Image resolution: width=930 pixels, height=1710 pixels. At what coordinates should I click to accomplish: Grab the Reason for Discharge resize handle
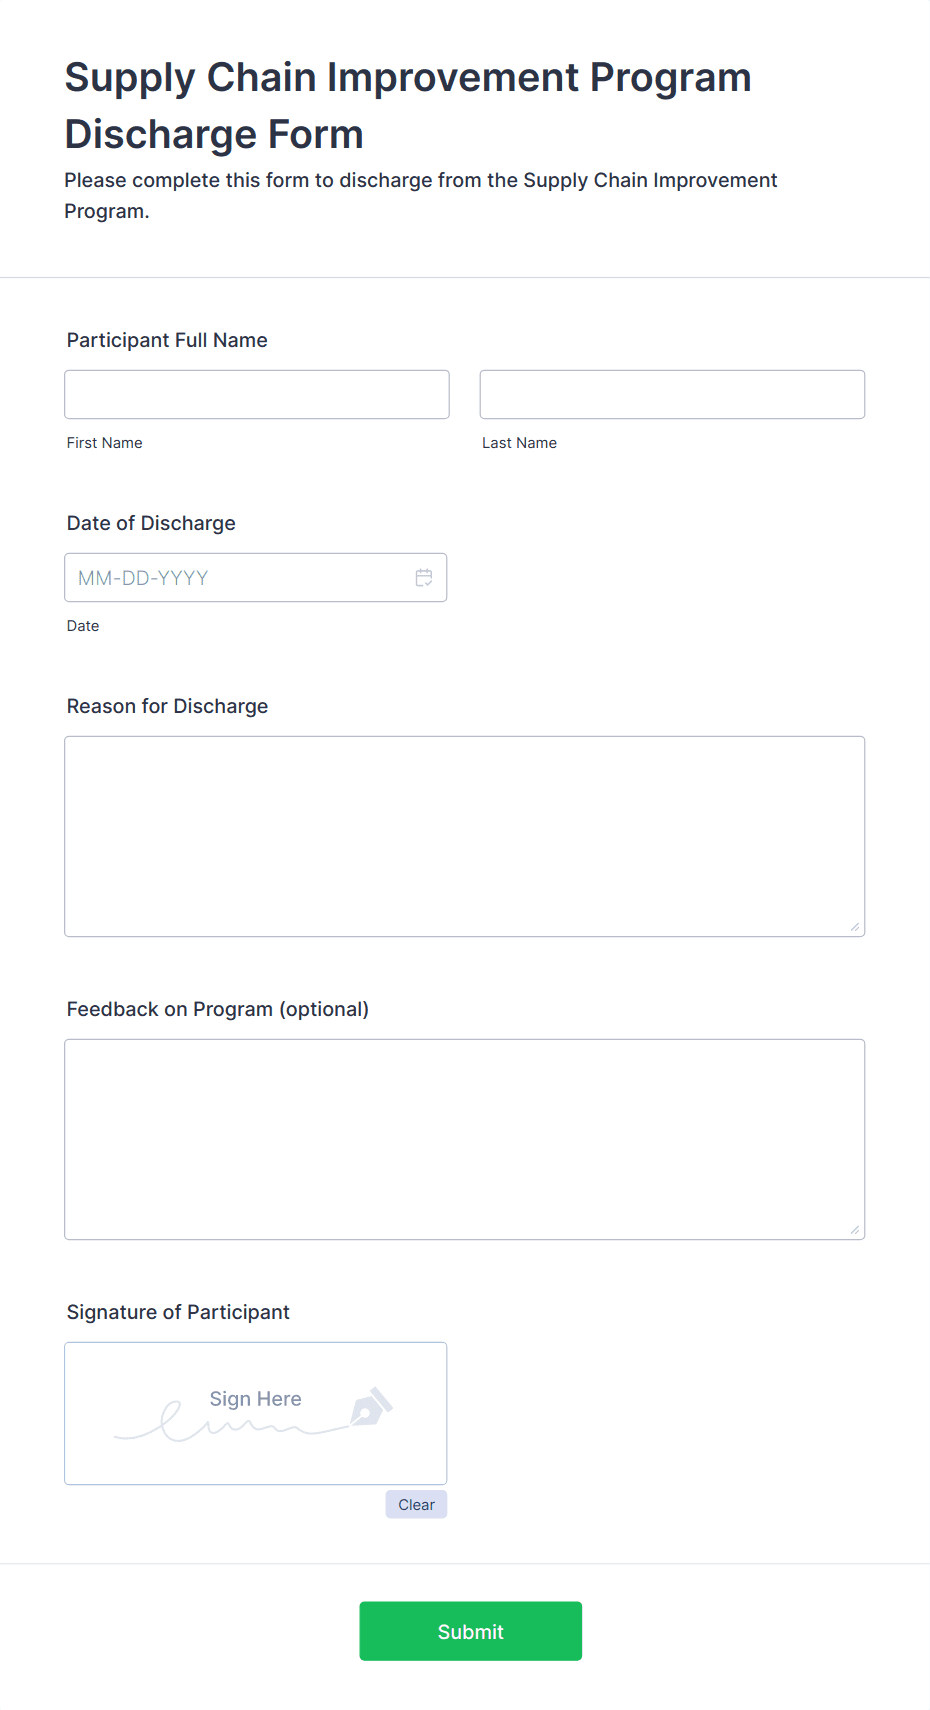(x=855, y=927)
